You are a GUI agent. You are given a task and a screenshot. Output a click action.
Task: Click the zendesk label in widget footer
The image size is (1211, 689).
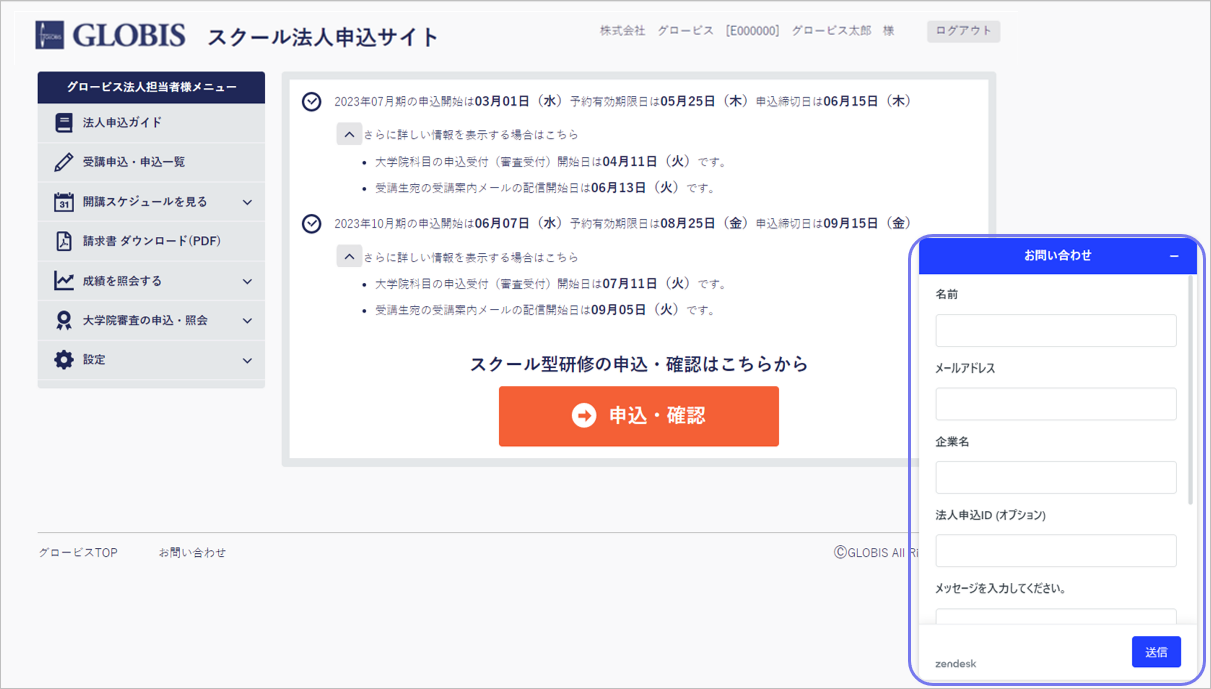tap(956, 664)
